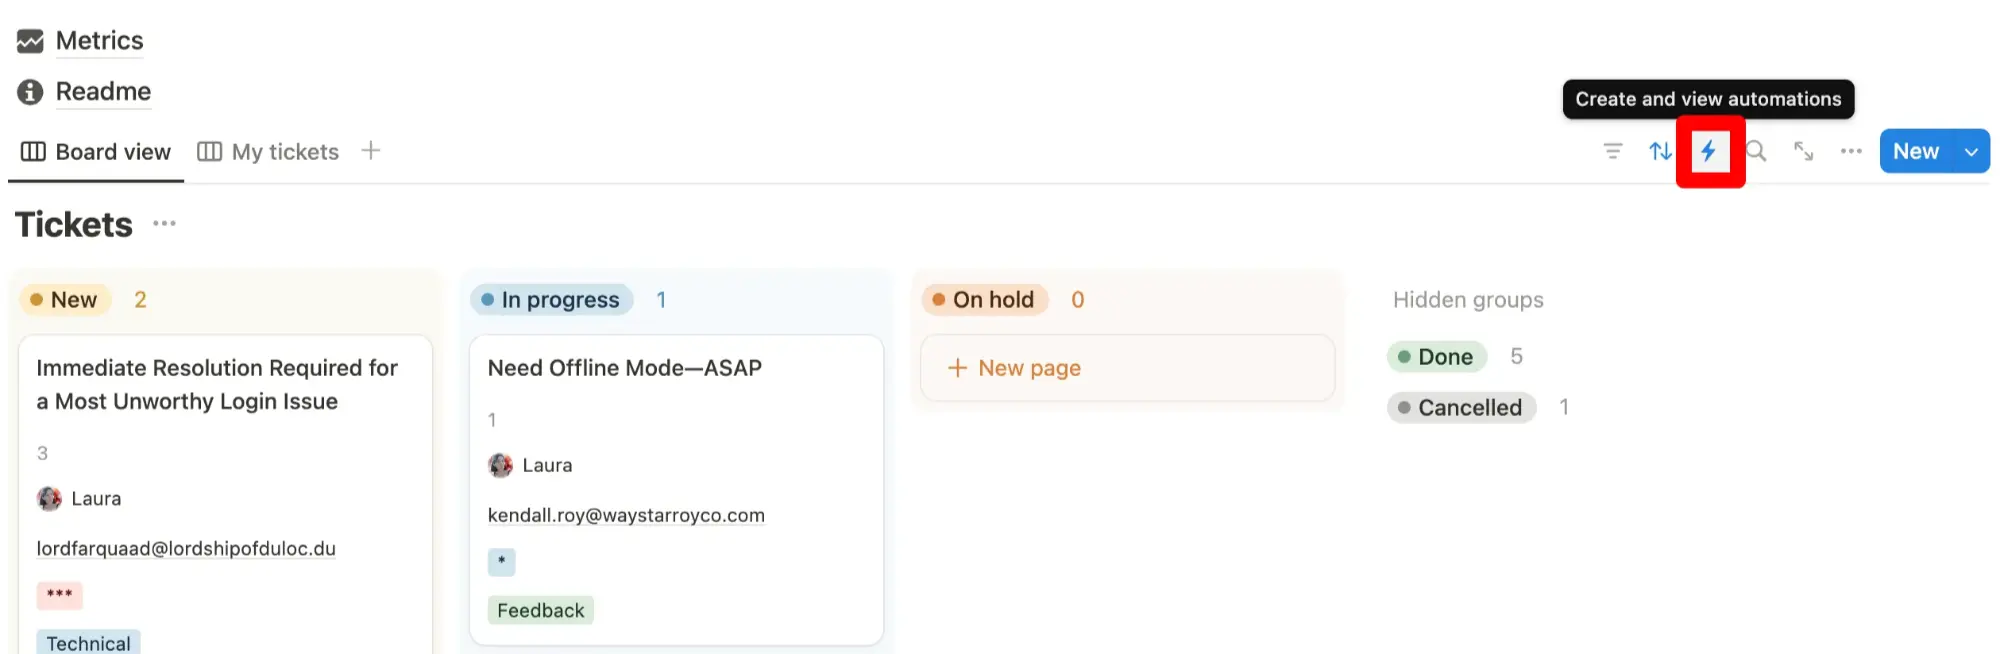
Task: Click the Readme info icon
Action: pos(30,92)
